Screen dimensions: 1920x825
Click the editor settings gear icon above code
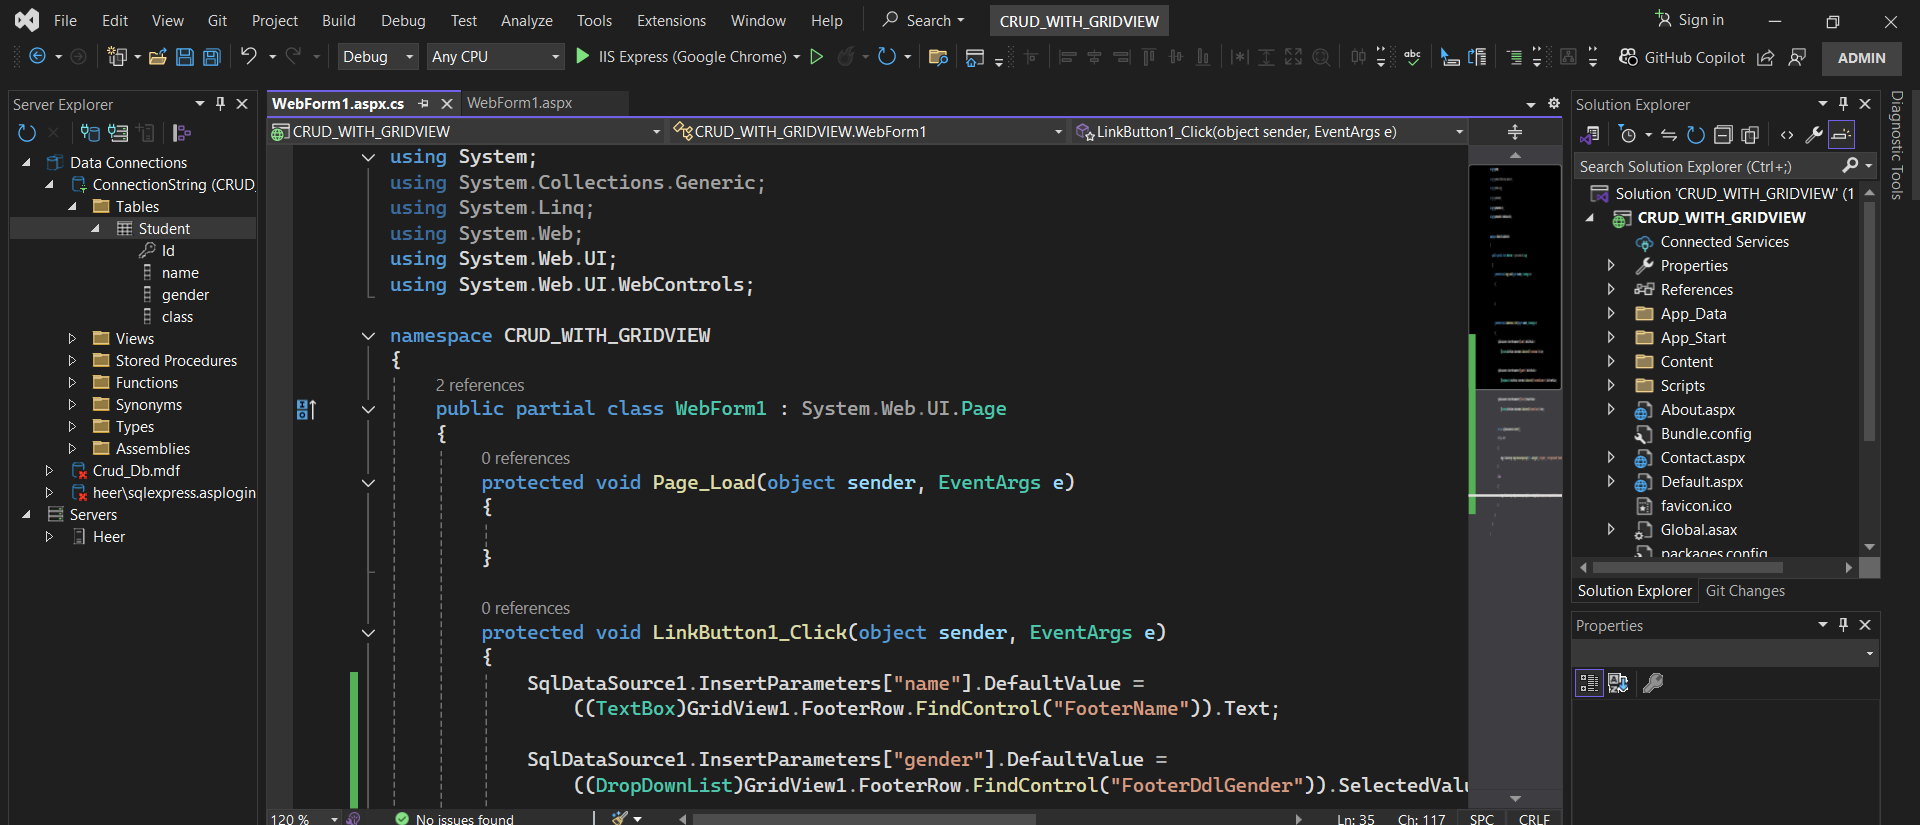[x=1554, y=103]
